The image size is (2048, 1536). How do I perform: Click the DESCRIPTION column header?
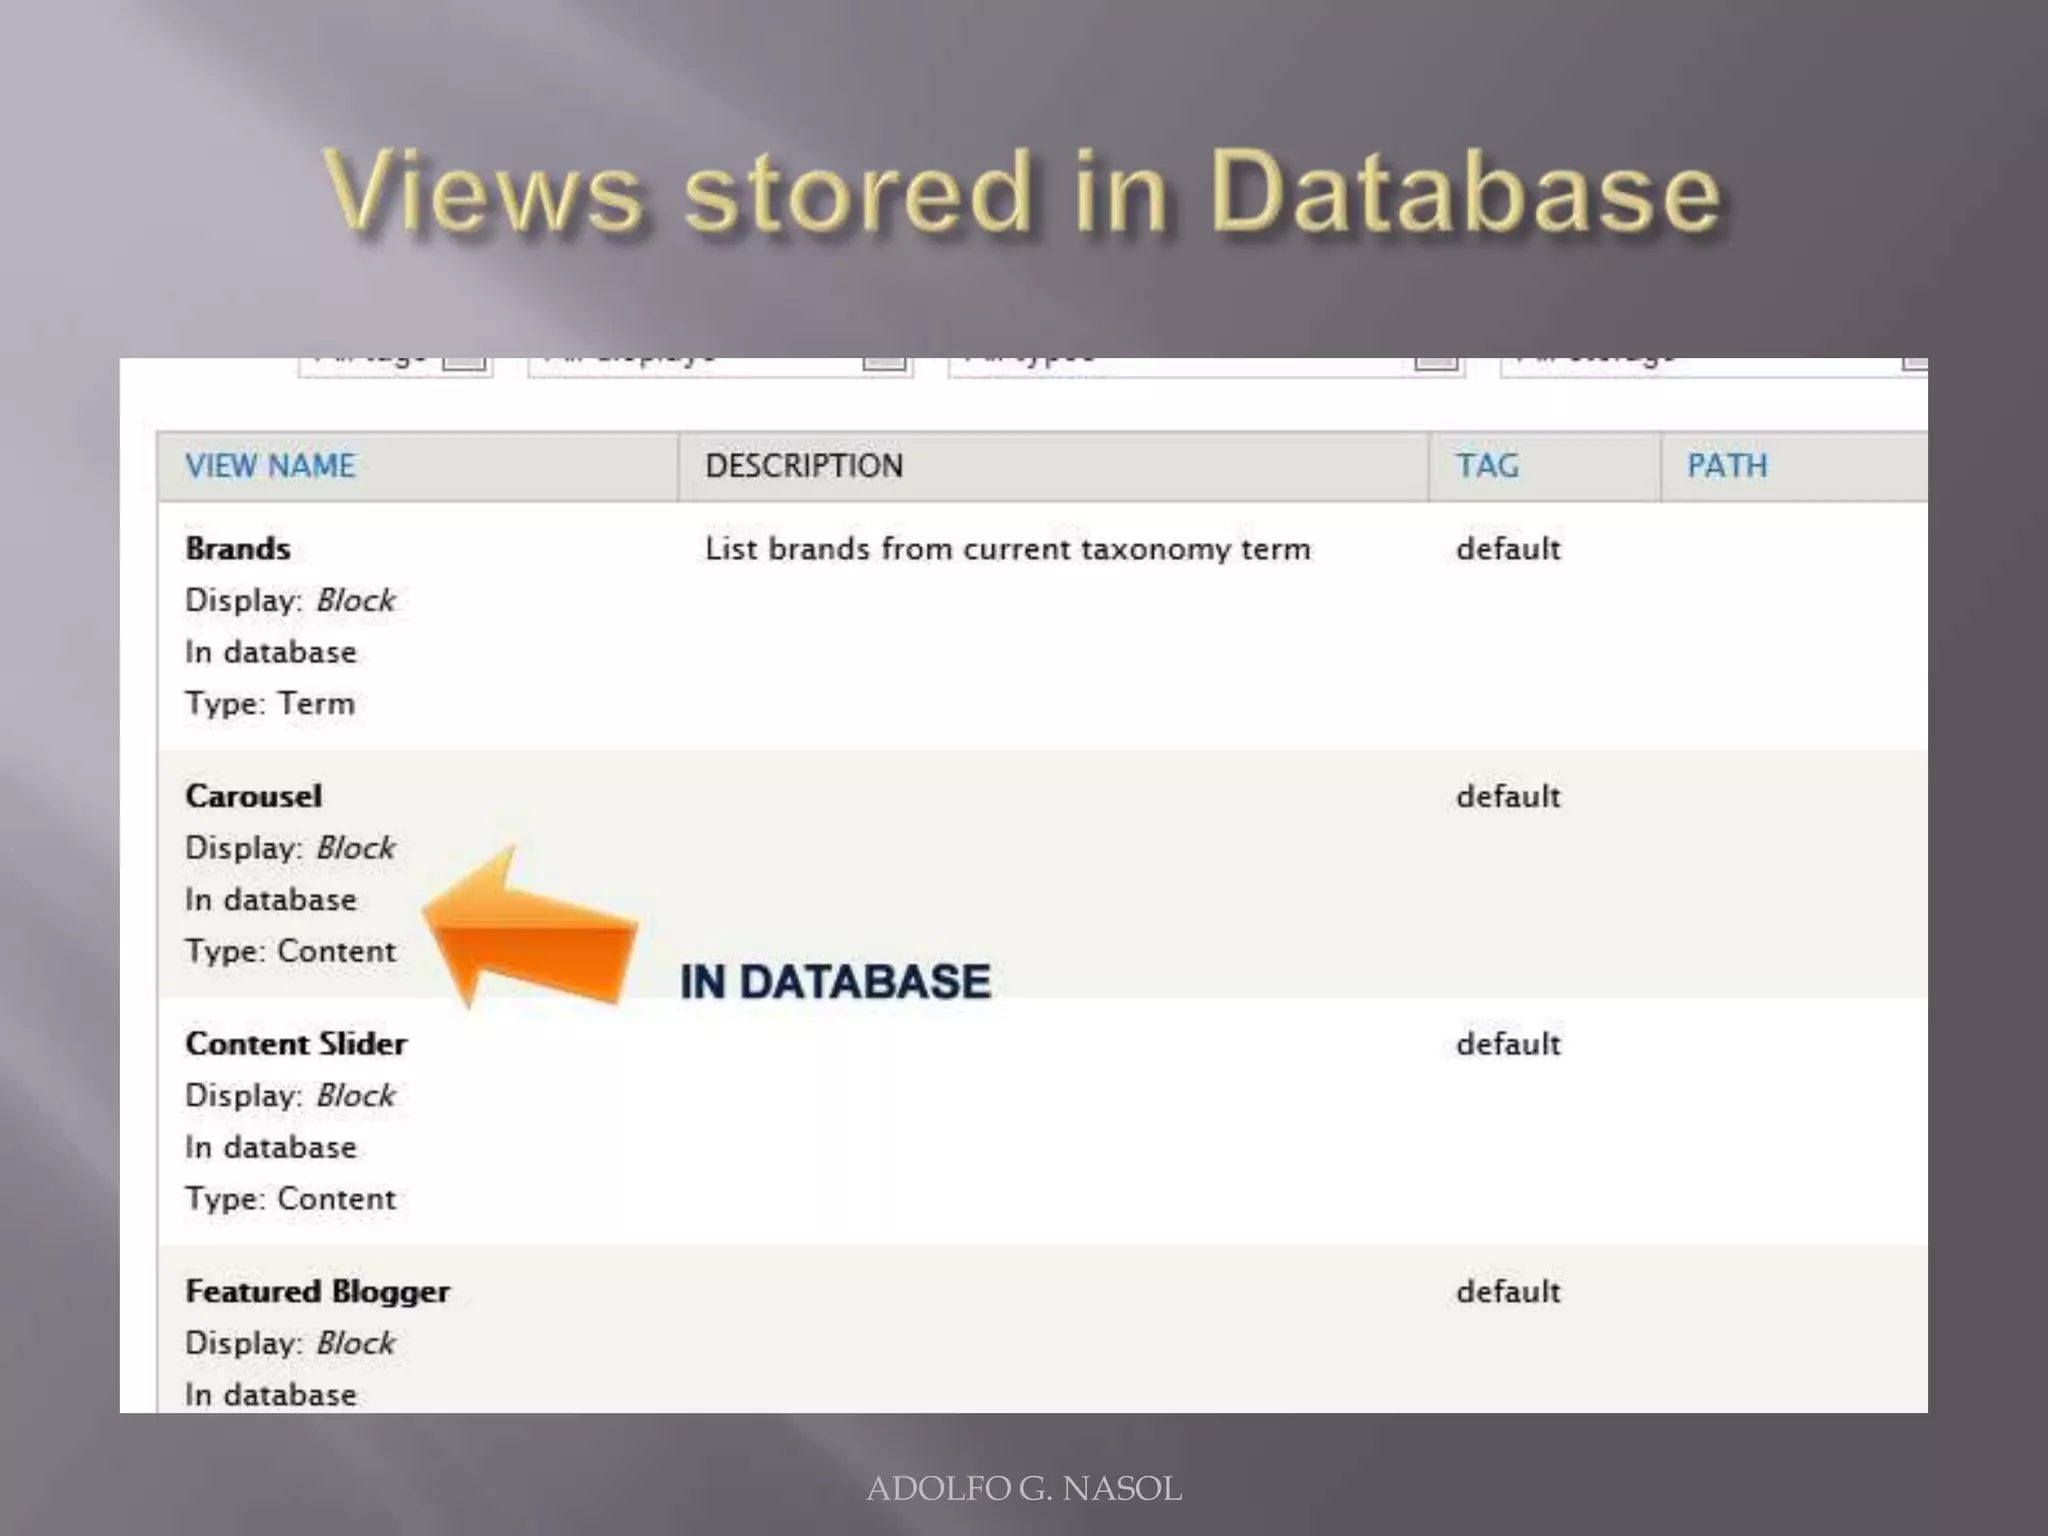click(x=804, y=466)
